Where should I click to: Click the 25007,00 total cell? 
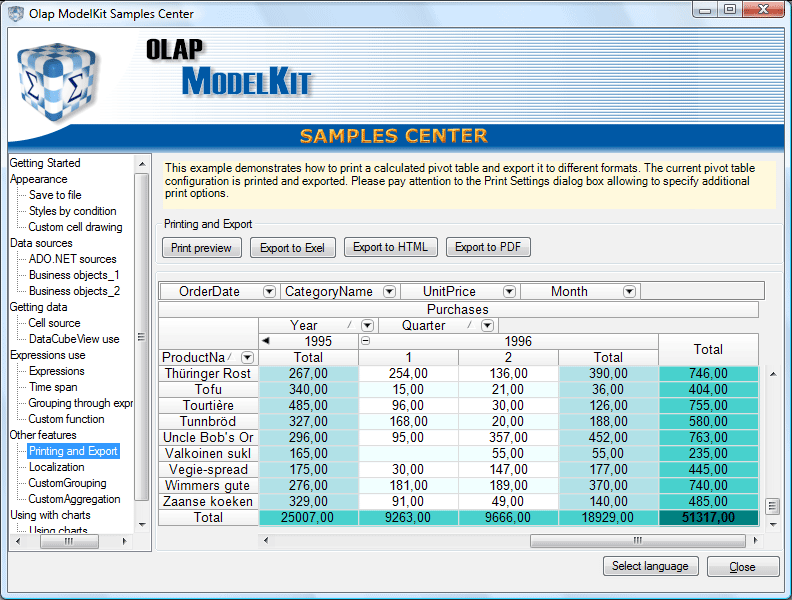(x=308, y=518)
